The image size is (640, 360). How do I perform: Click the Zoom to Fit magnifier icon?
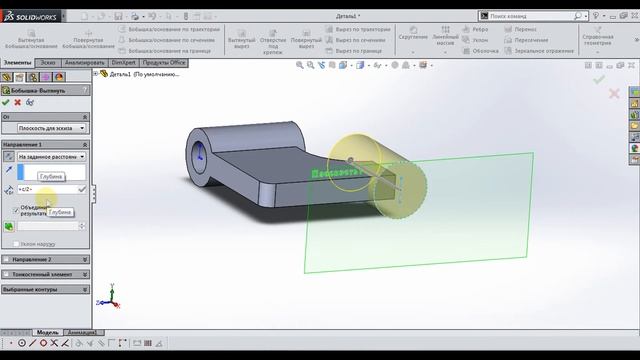pyautogui.click(x=300, y=65)
